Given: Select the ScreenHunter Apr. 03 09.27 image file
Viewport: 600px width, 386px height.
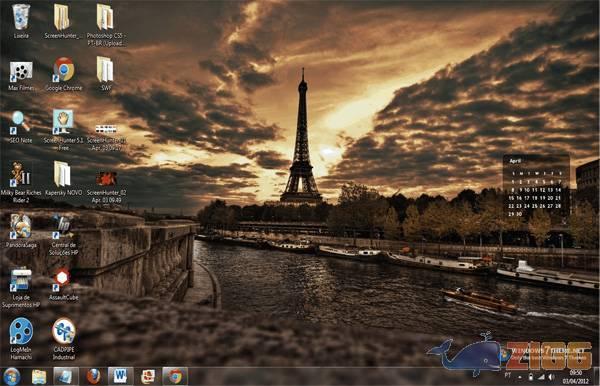Looking at the screenshot, I should (x=106, y=137).
